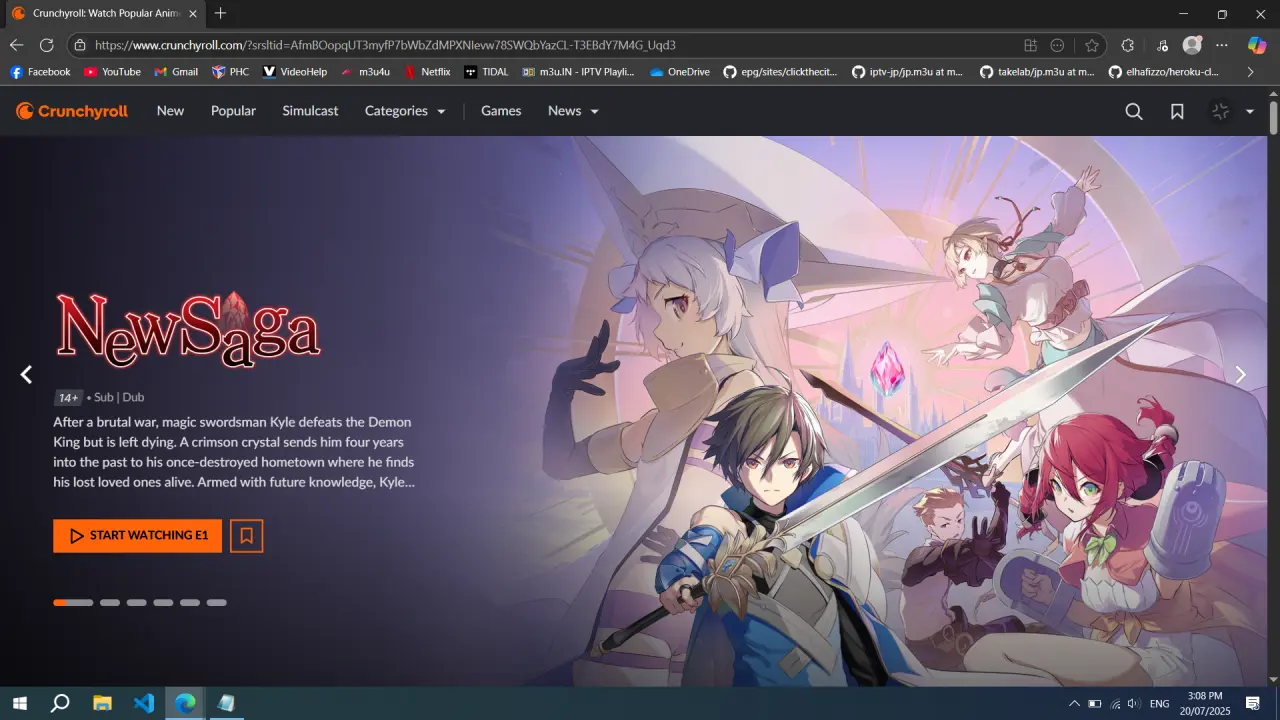The height and width of the screenshot is (720, 1280).
Task: Open the m3u.IN IPTV Playlist bookmark
Action: [578, 72]
